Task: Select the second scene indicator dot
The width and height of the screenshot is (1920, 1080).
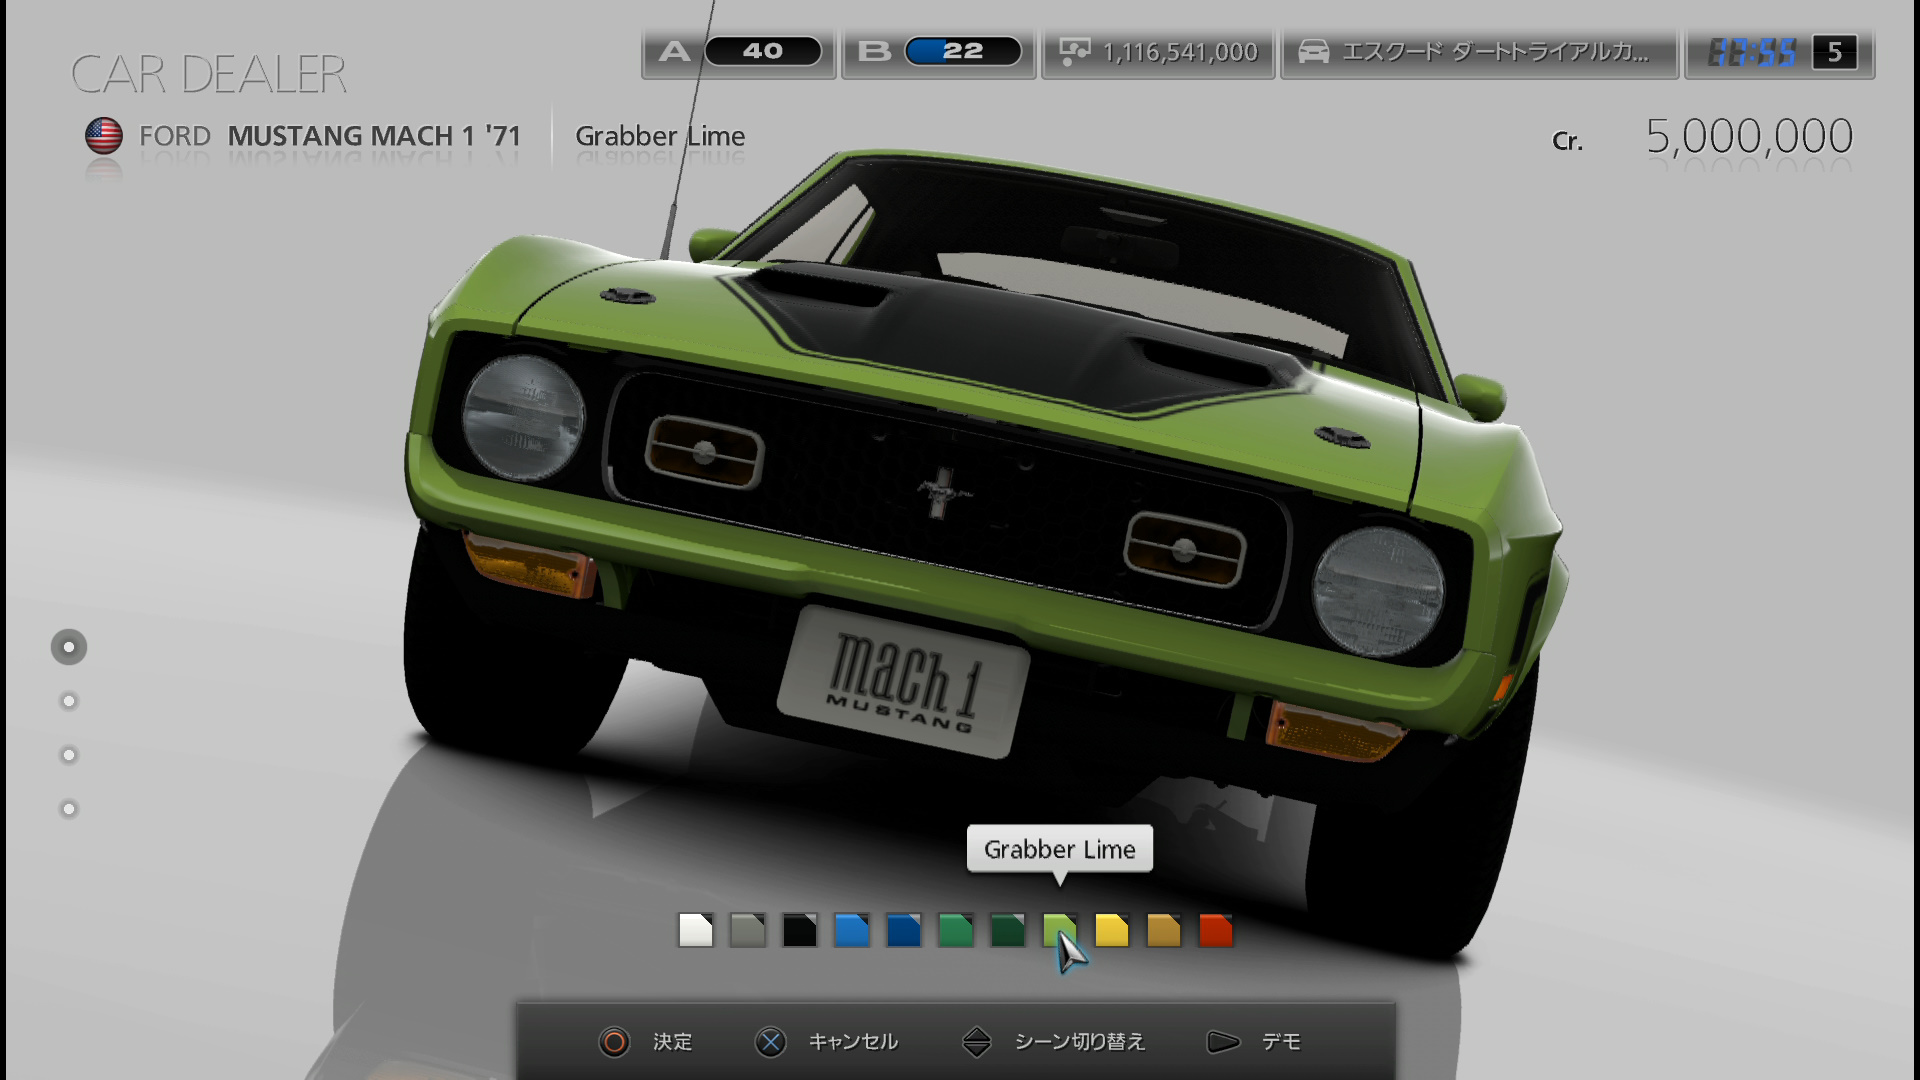Action: point(69,701)
